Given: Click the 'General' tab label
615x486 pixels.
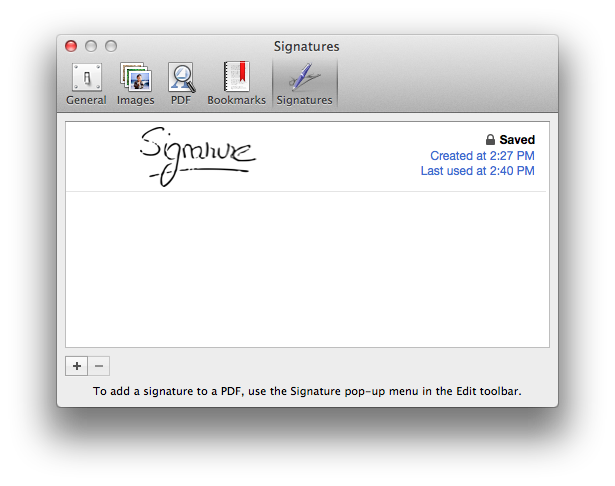Looking at the screenshot, I should pos(86,100).
